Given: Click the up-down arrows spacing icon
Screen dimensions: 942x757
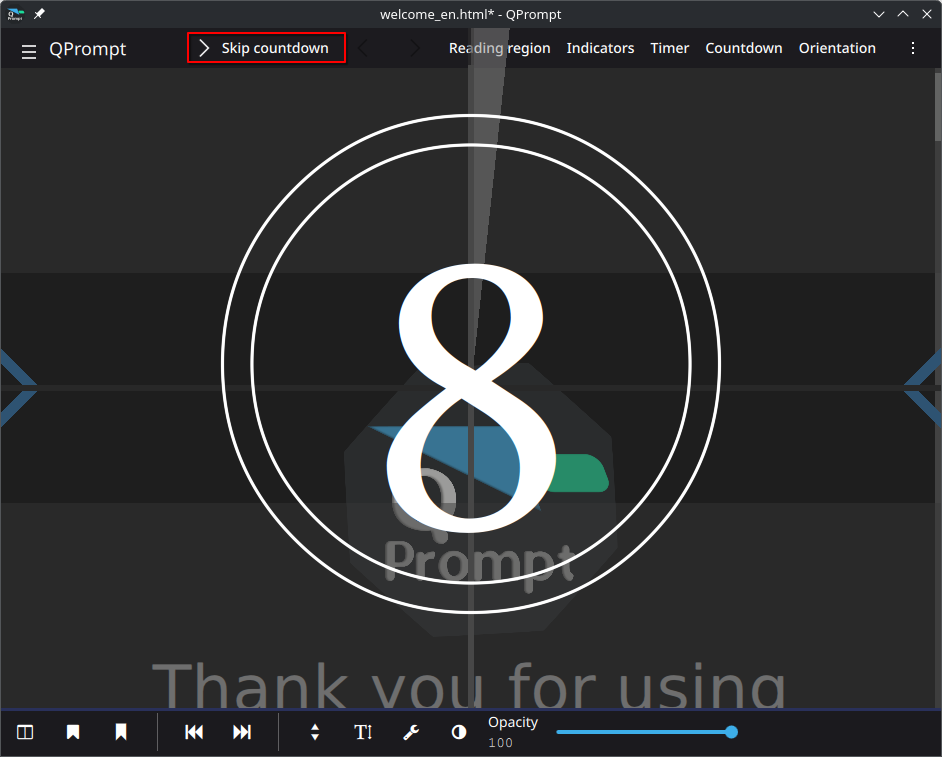Looking at the screenshot, I should coord(315,732).
